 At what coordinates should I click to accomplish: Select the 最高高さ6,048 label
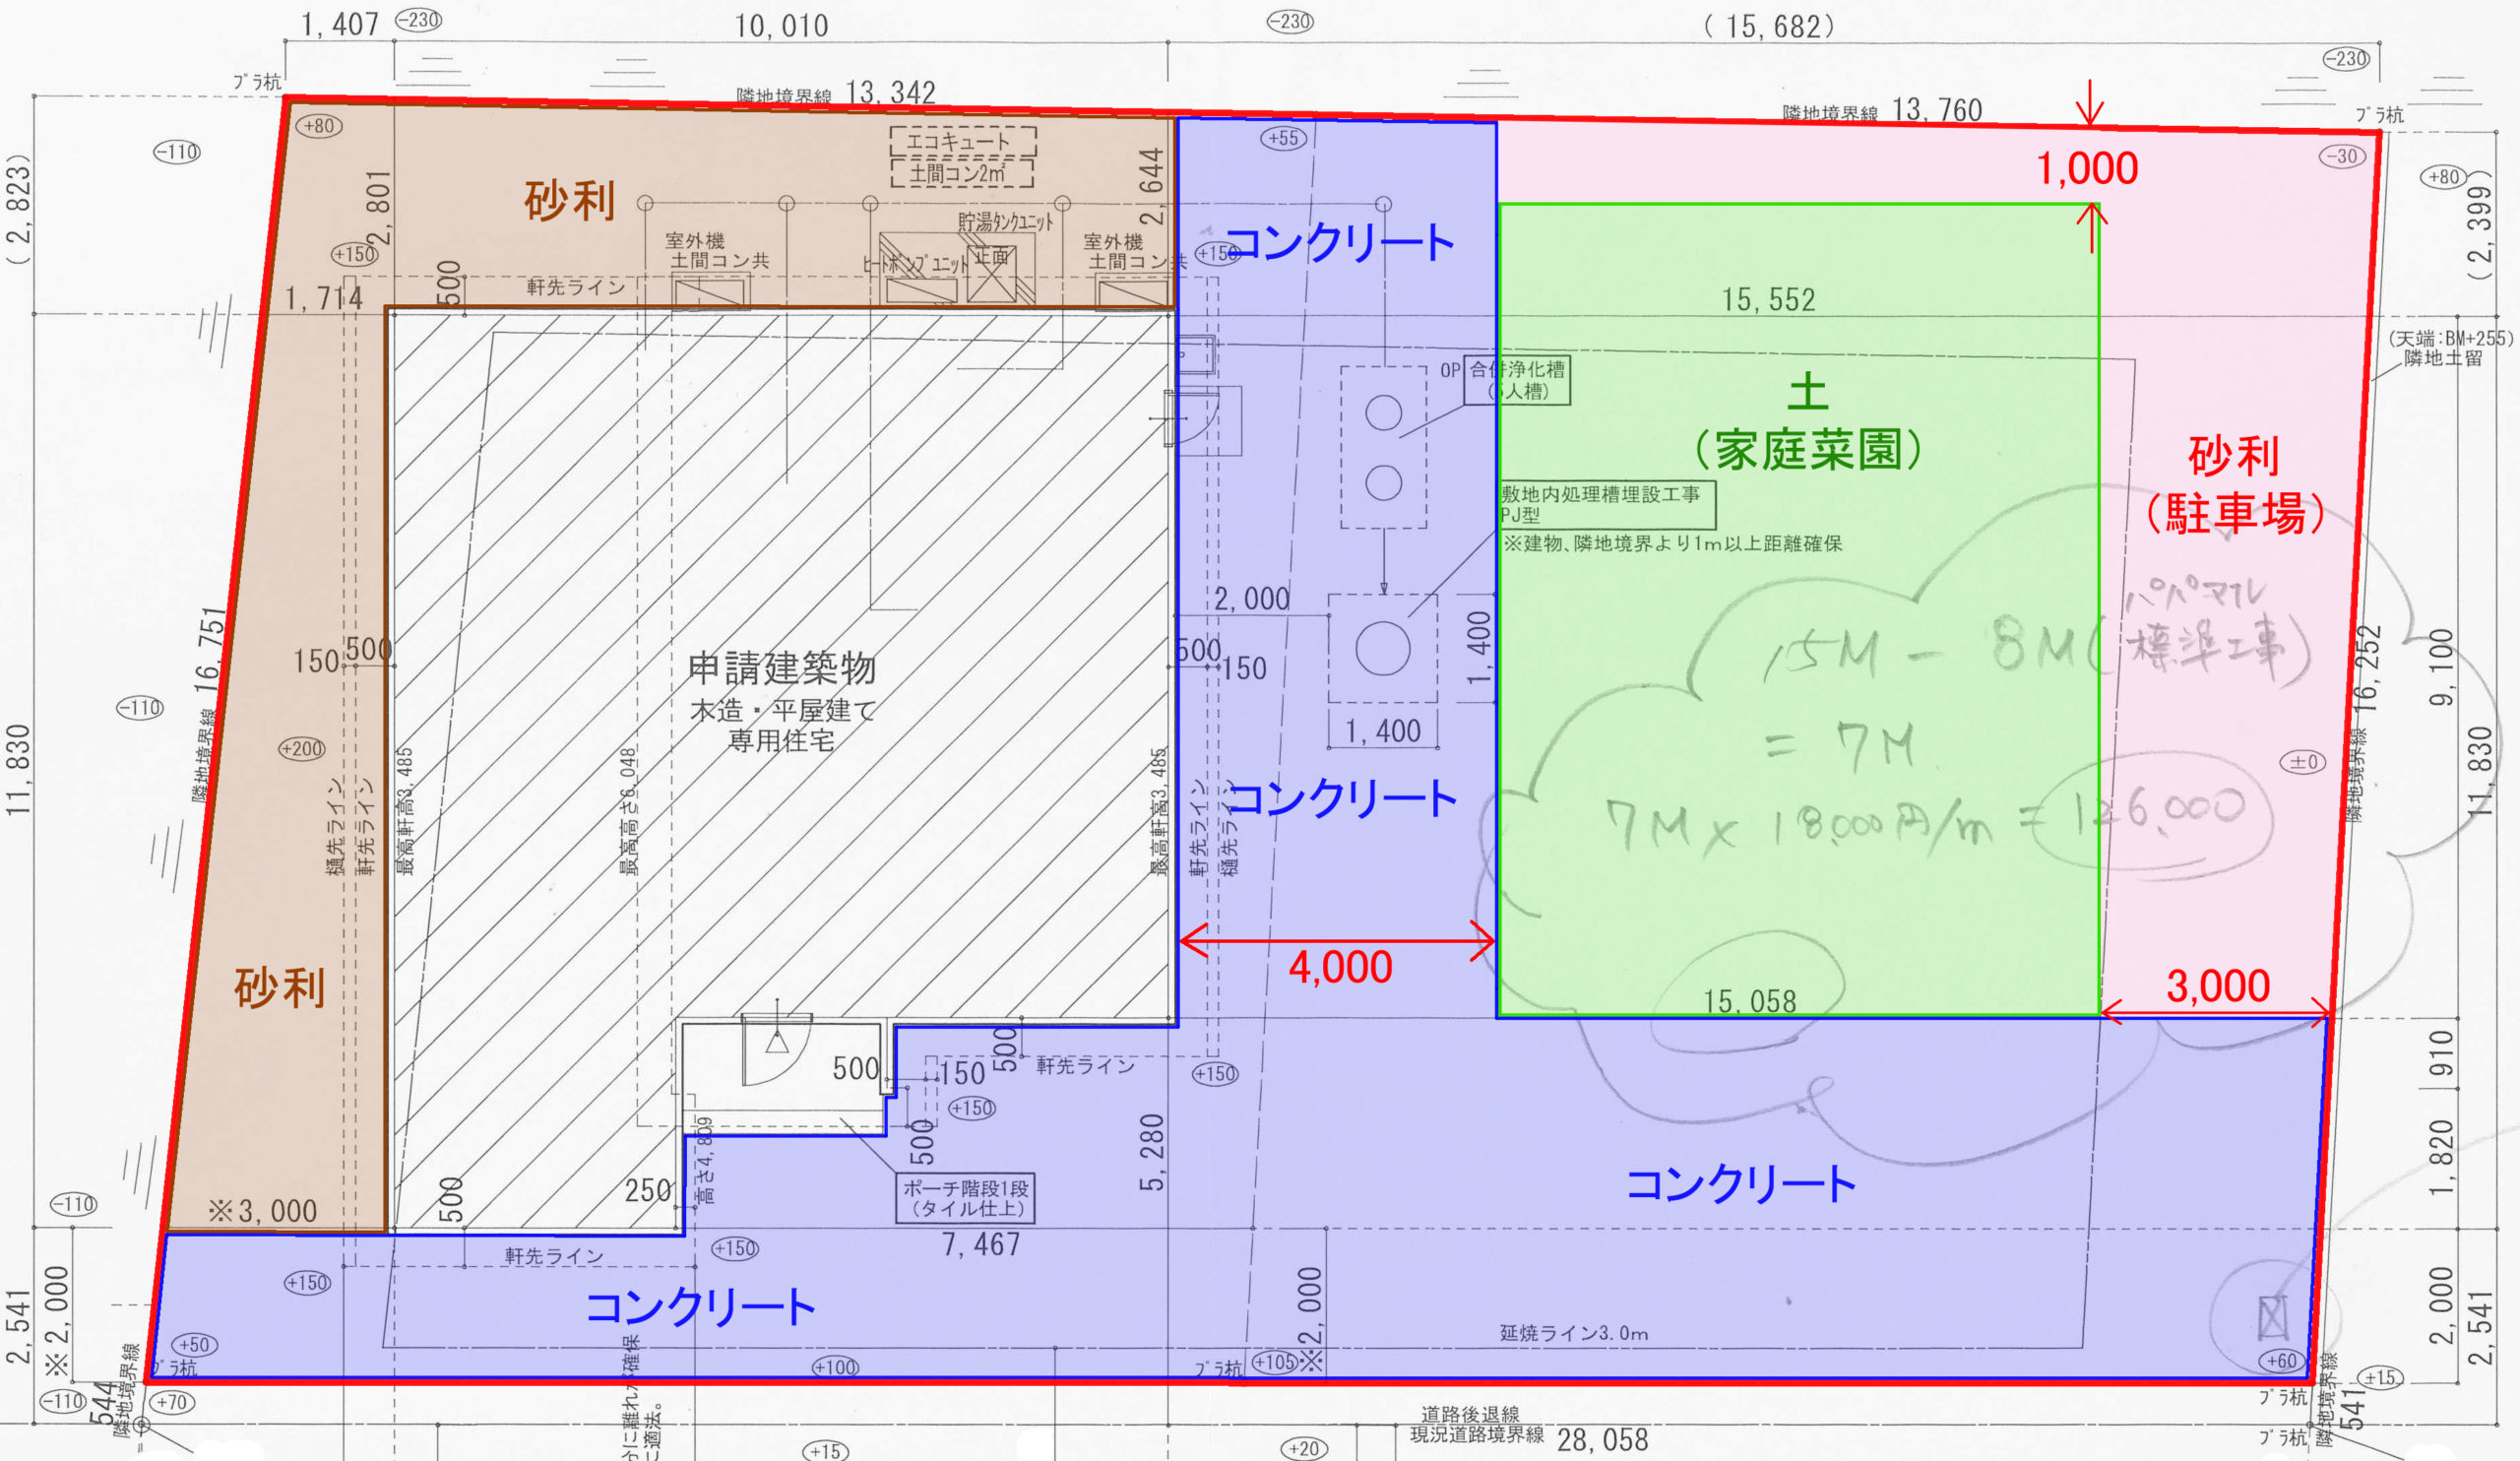[628, 811]
